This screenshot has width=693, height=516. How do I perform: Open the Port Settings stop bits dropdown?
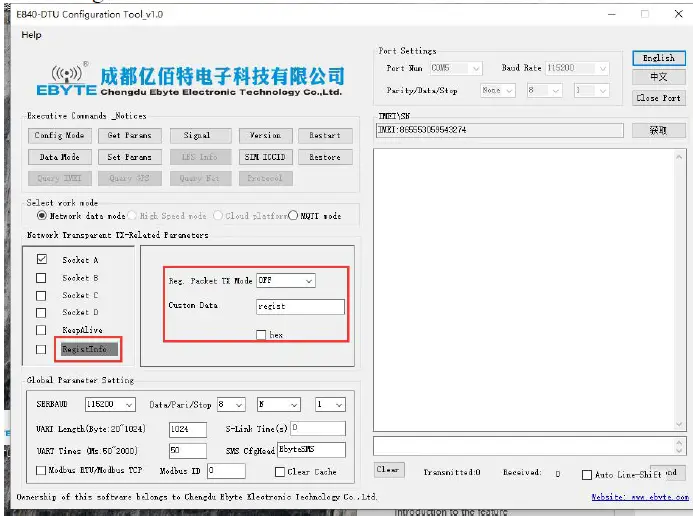pos(591,91)
